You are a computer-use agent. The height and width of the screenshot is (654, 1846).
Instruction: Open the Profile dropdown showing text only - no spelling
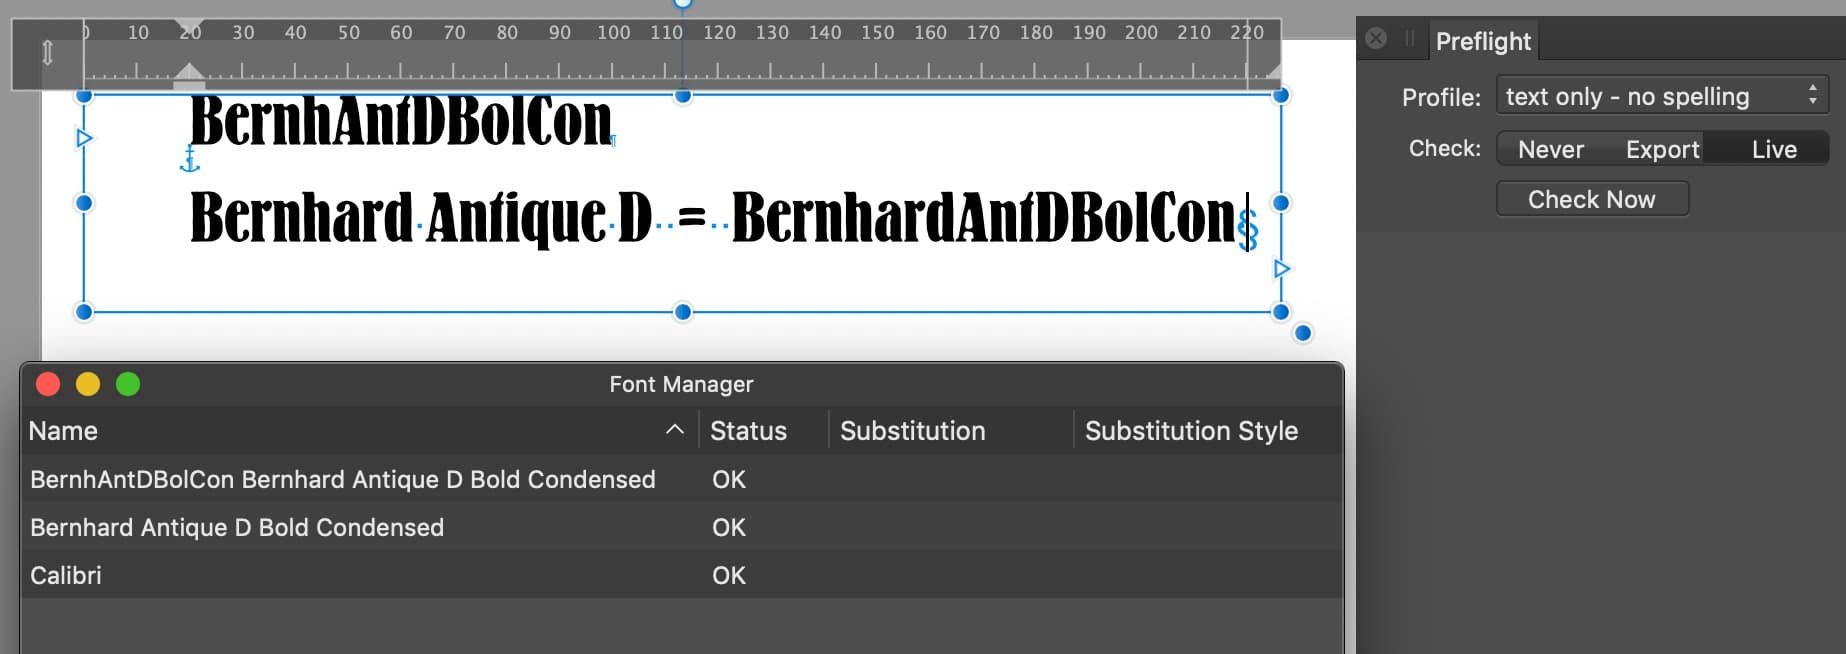pos(1662,96)
